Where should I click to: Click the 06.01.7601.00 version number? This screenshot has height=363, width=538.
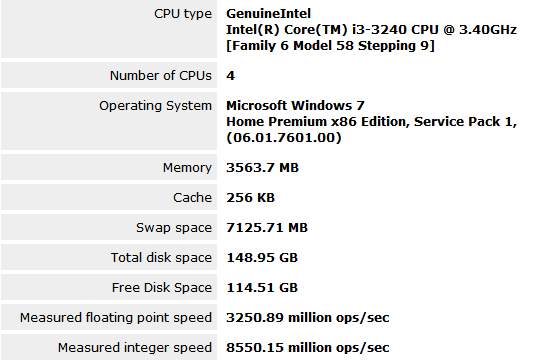click(284, 138)
